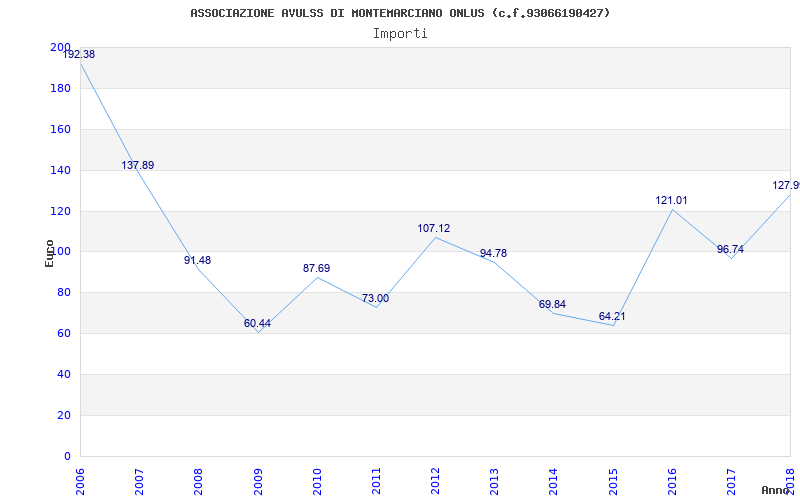The width and height of the screenshot is (800, 500).
Task: Click the 2016 x-axis year label
Action: pos(672,481)
